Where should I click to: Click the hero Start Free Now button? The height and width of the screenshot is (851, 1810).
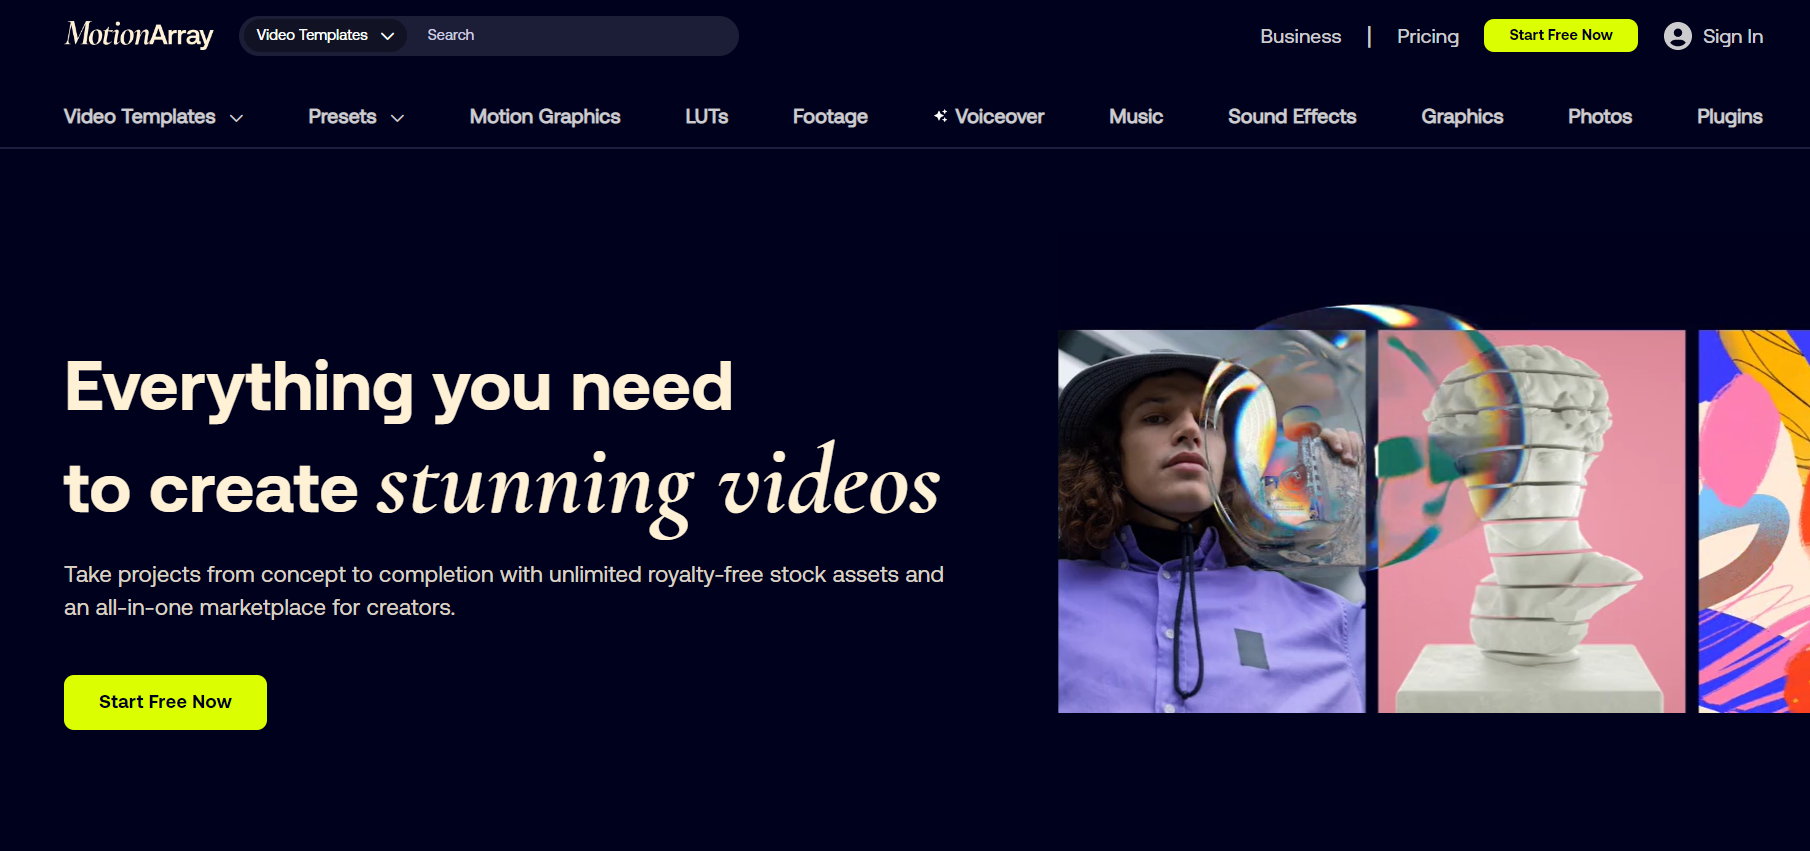(165, 702)
